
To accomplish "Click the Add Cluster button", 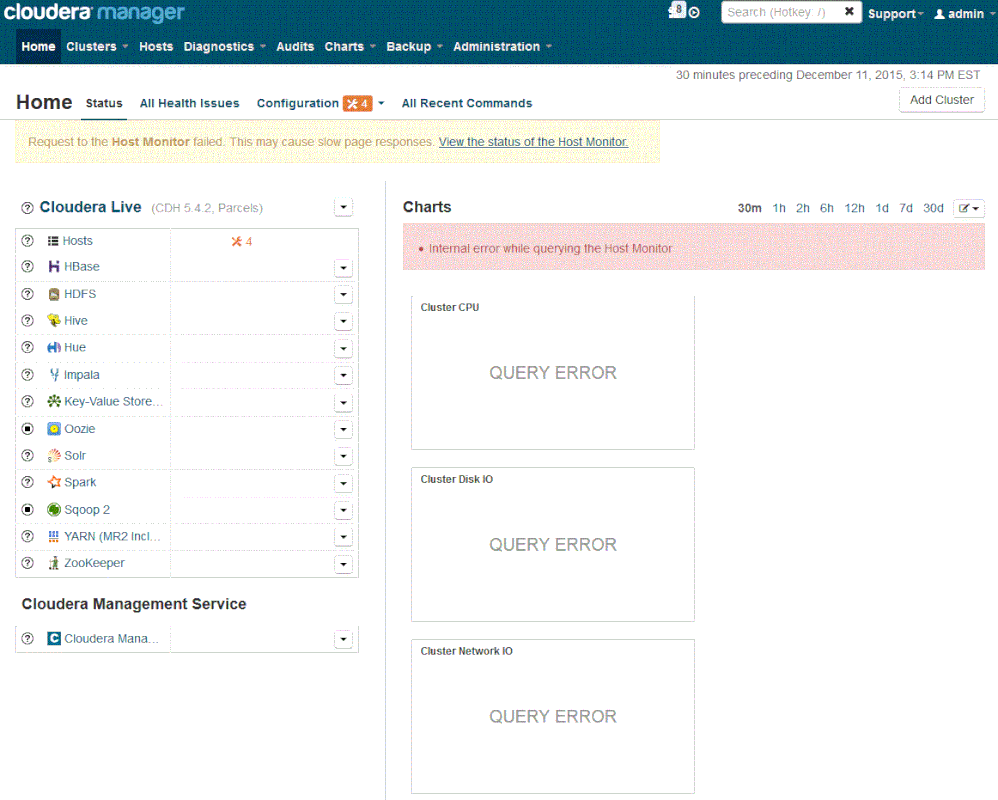I will pos(942,100).
